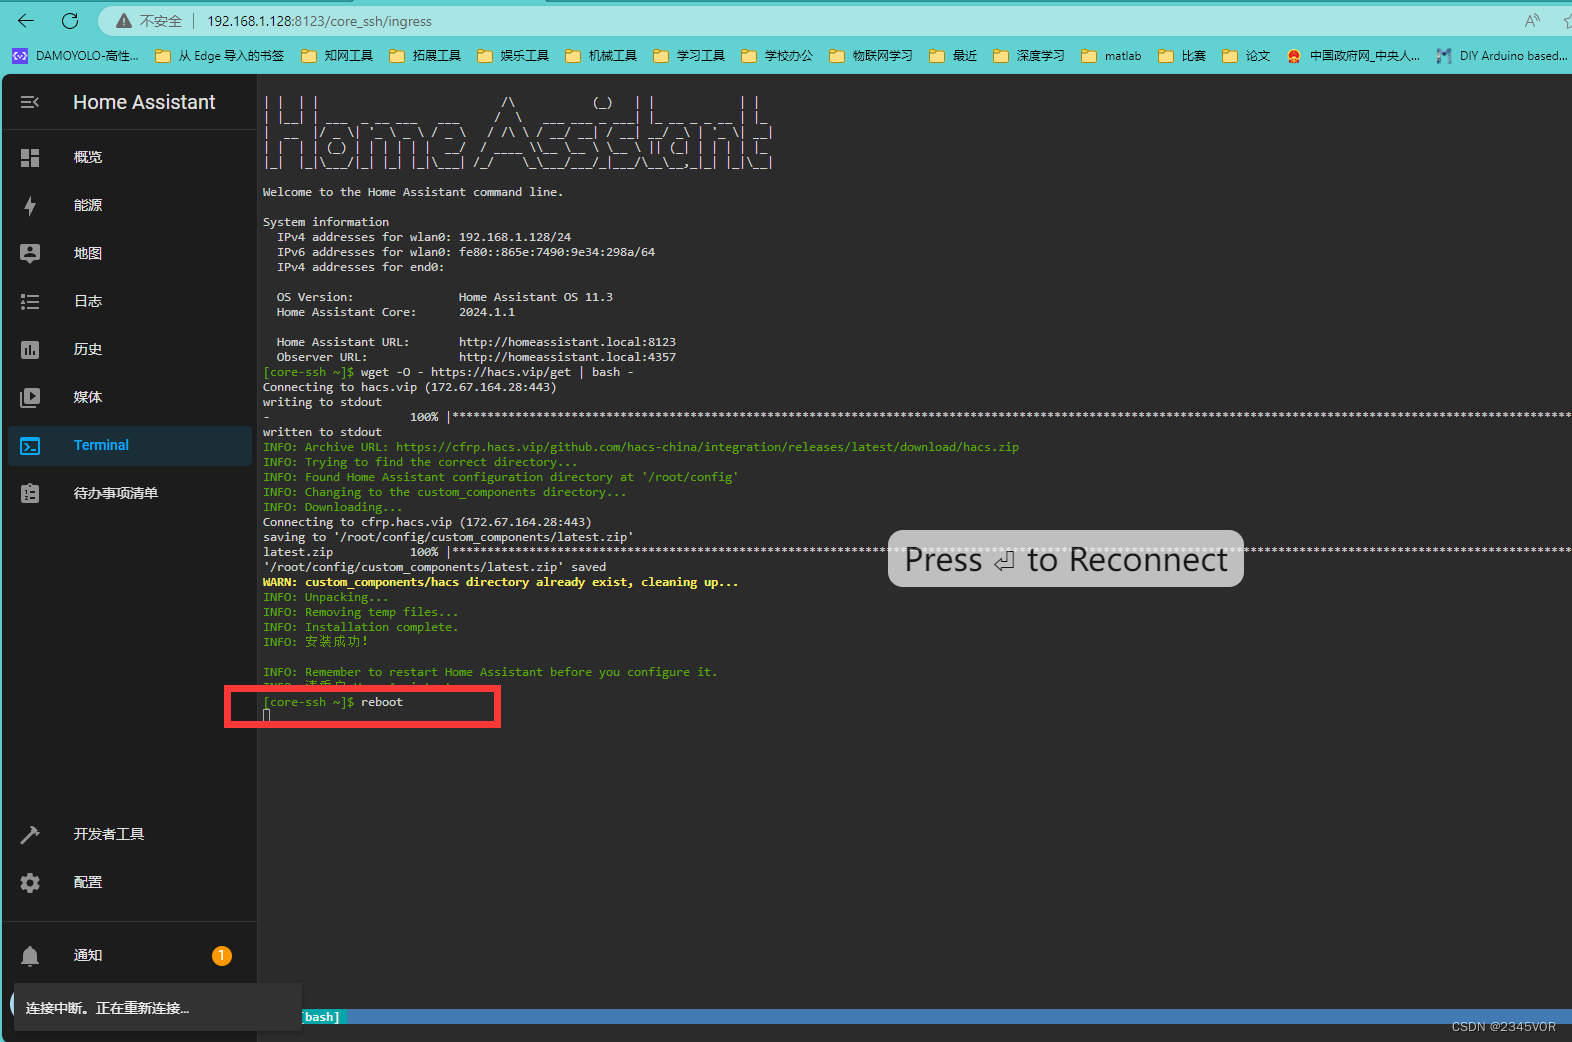The height and width of the screenshot is (1042, 1572).
Task: Open the 概览 menu item
Action: (130, 157)
